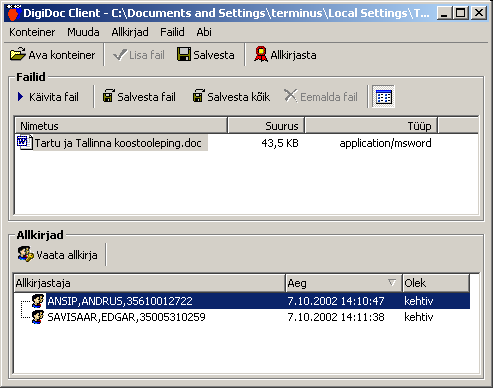Click the Salvesta fail button
493x388 pixels.
pos(139,97)
